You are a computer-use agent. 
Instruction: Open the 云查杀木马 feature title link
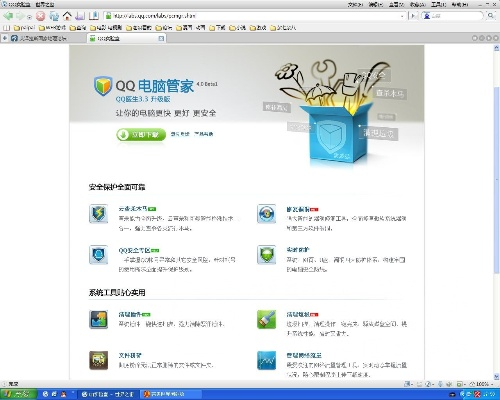pyautogui.click(x=133, y=209)
